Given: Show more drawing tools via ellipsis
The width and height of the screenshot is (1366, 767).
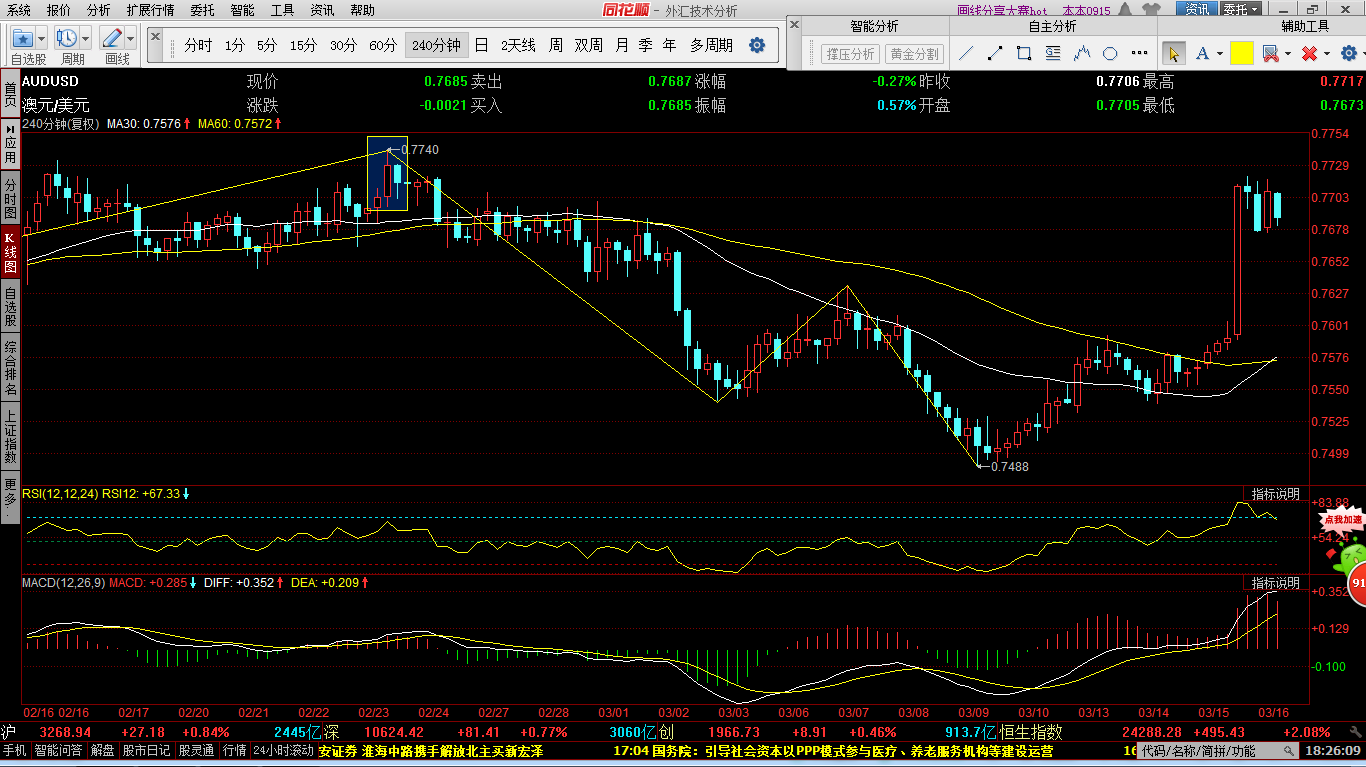Looking at the screenshot, I should 1139,53.
